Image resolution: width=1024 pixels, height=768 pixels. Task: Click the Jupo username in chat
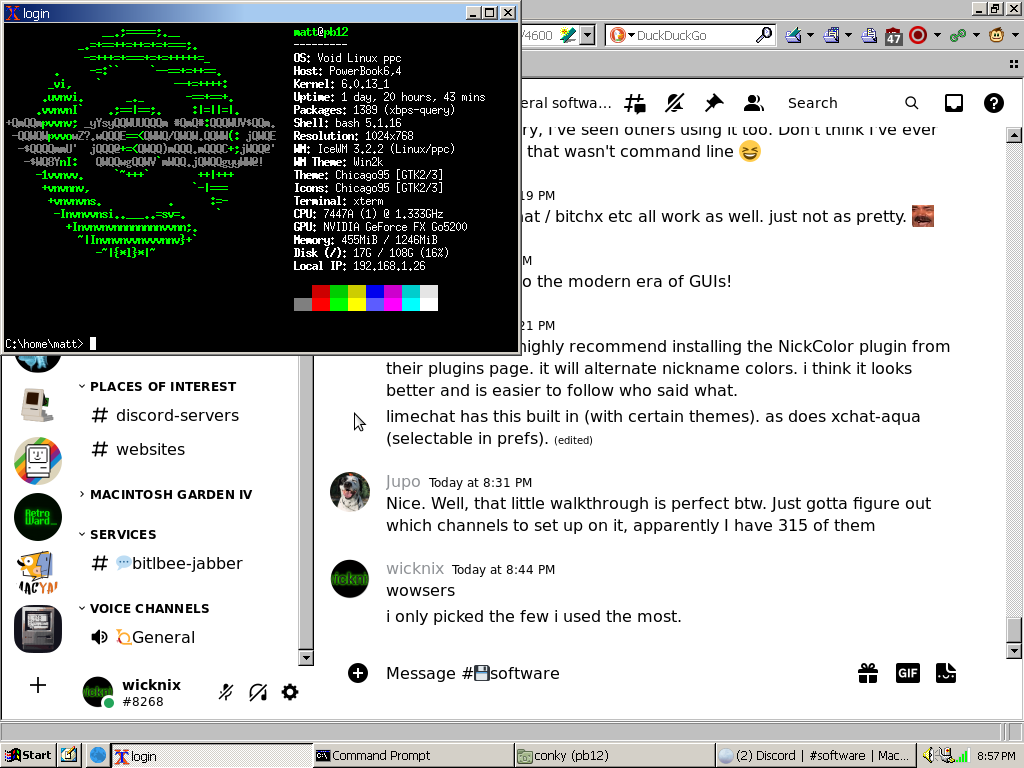(403, 482)
